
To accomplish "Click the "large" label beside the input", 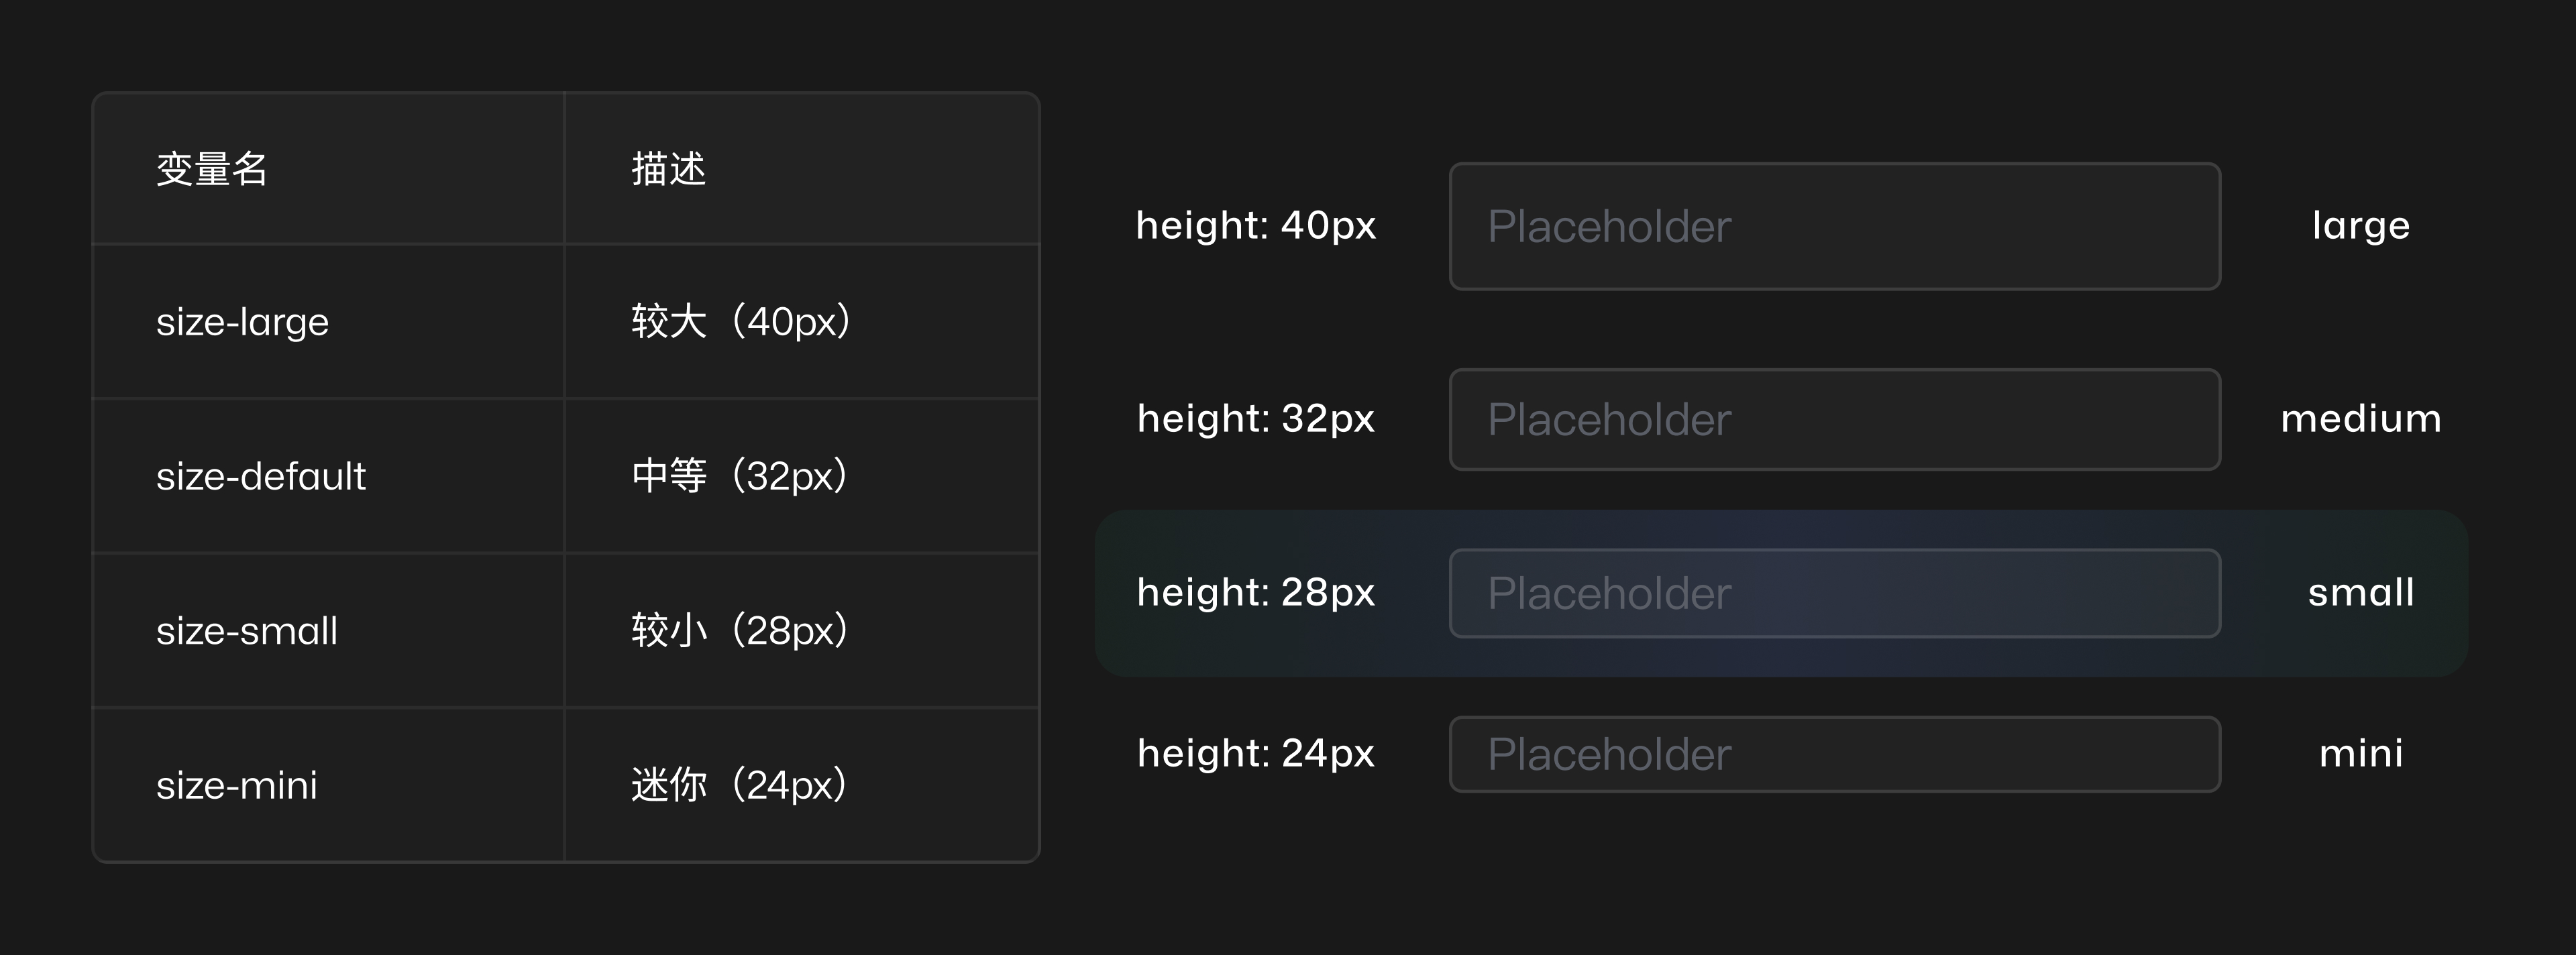I will (x=2361, y=226).
